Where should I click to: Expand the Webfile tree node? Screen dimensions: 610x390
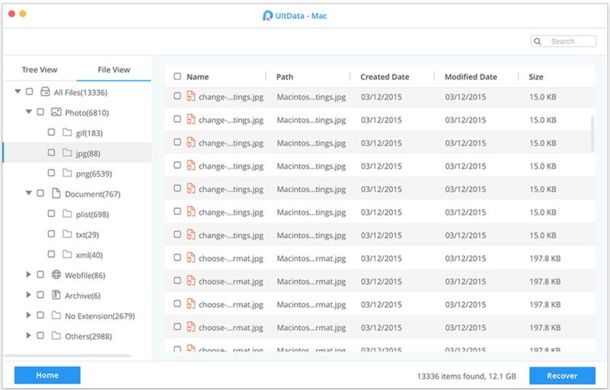28,274
